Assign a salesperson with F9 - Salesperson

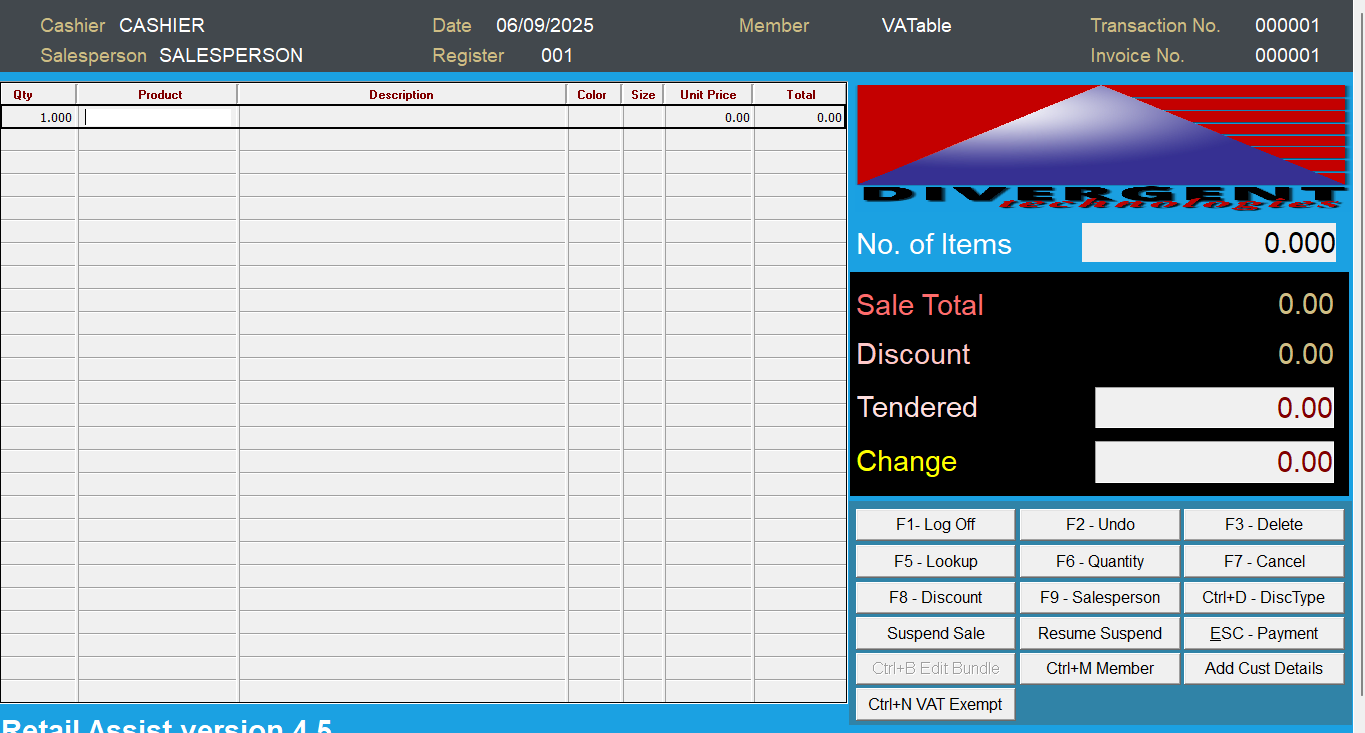[1098, 596]
